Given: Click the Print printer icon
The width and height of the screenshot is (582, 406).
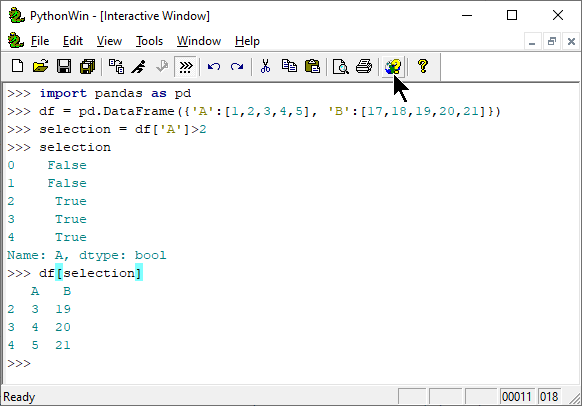Looking at the screenshot, I should point(364,67).
